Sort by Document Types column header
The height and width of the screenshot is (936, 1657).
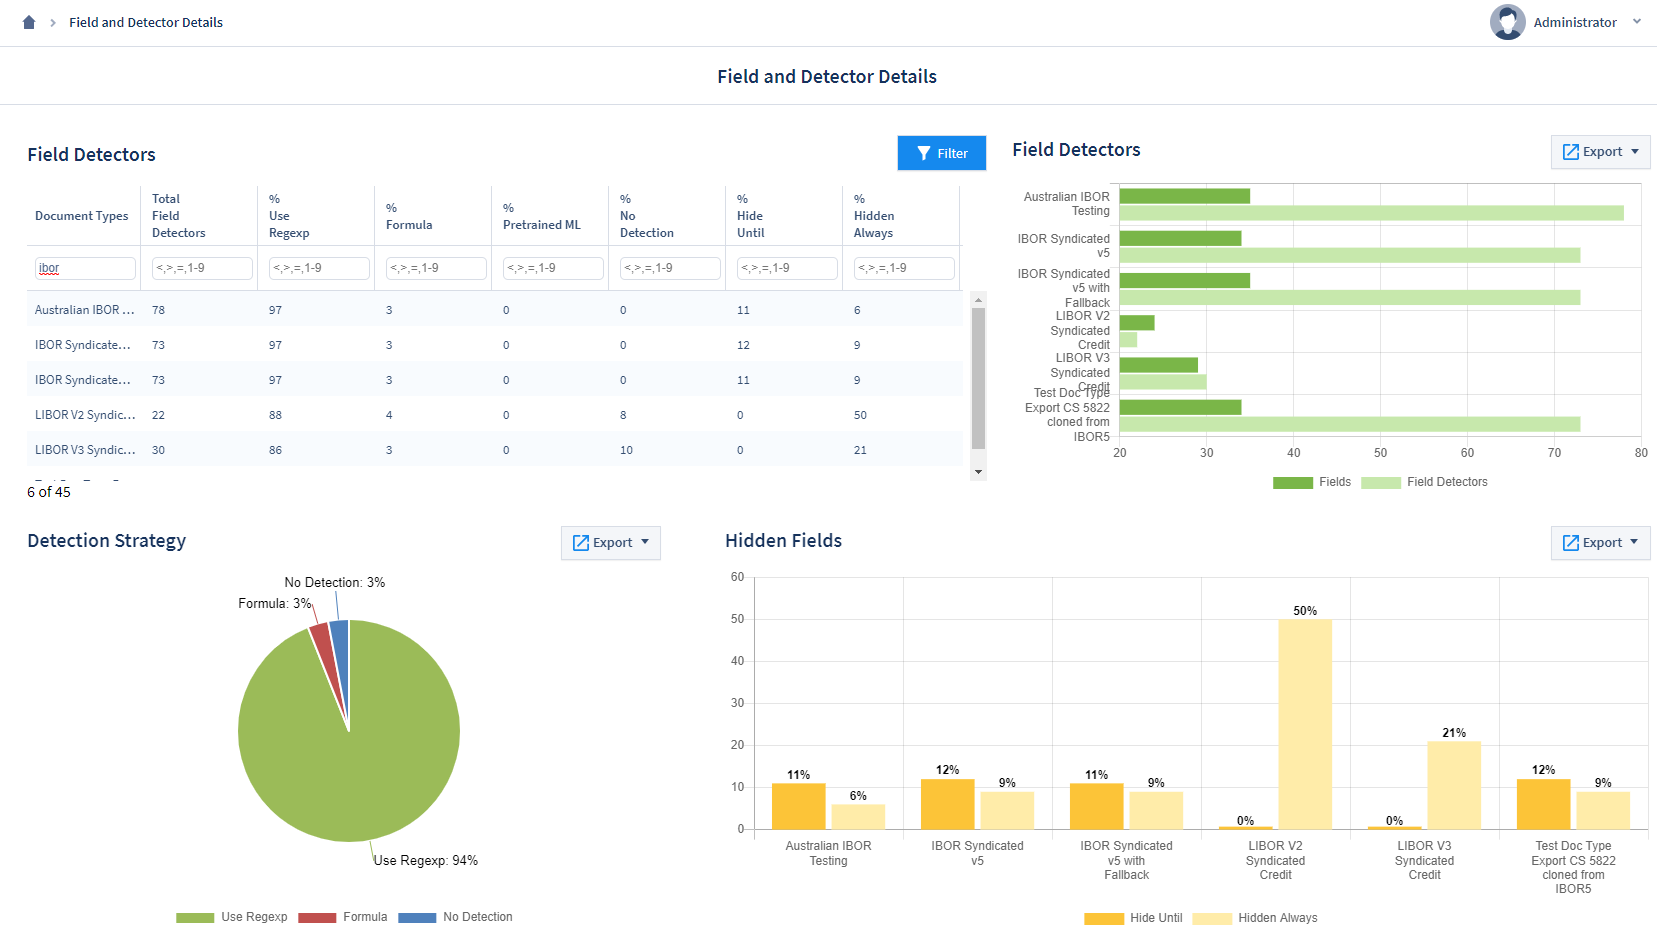(82, 216)
